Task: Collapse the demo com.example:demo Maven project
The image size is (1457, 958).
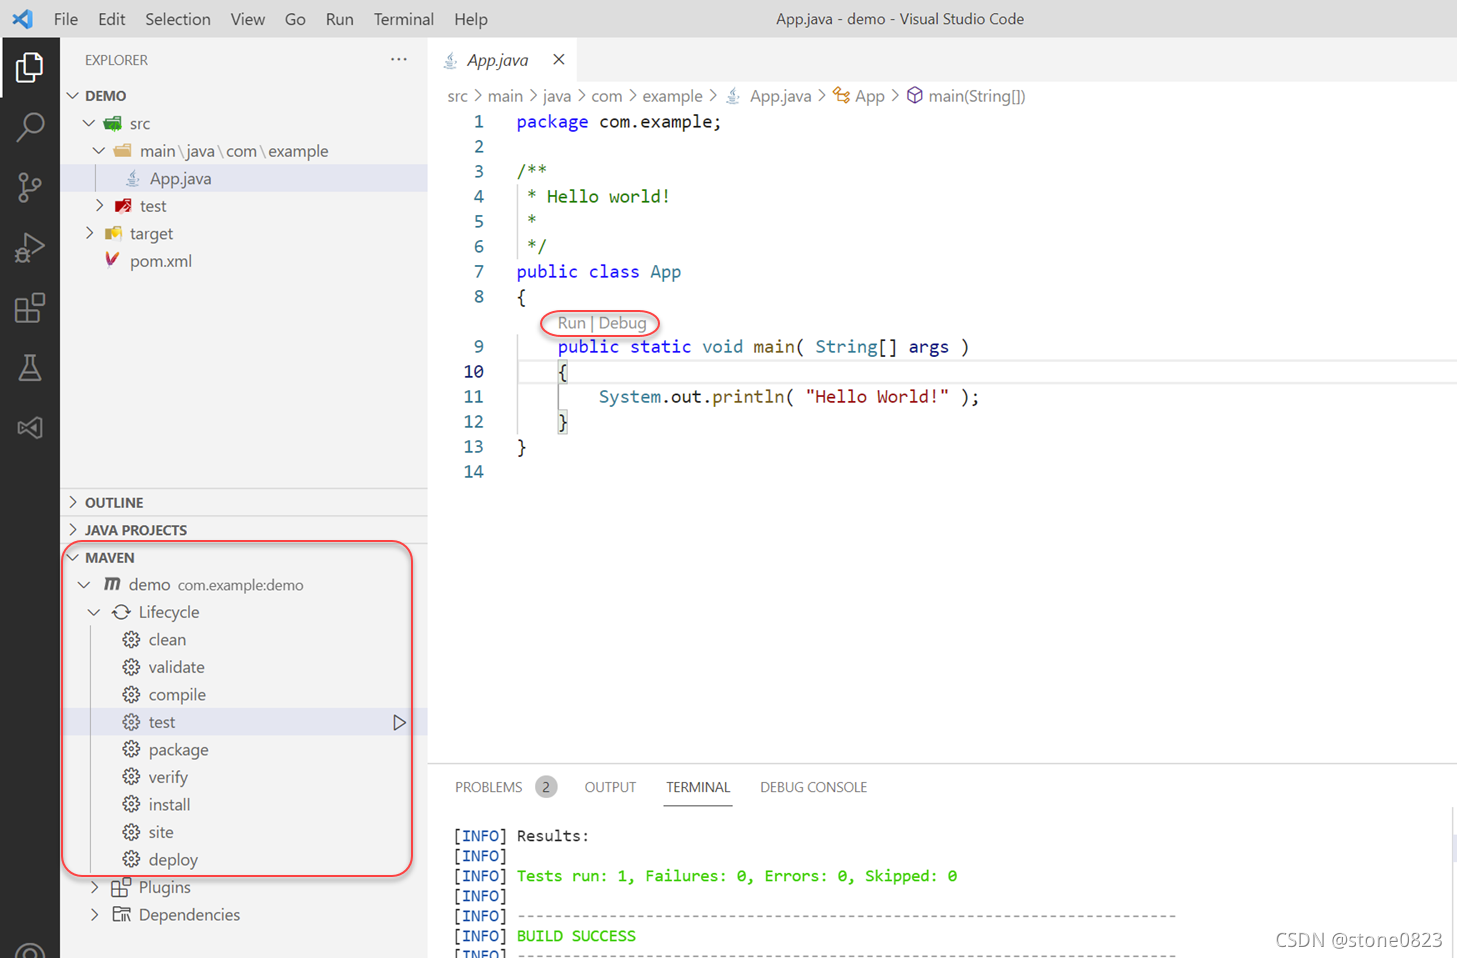Action: pyautogui.click(x=84, y=584)
